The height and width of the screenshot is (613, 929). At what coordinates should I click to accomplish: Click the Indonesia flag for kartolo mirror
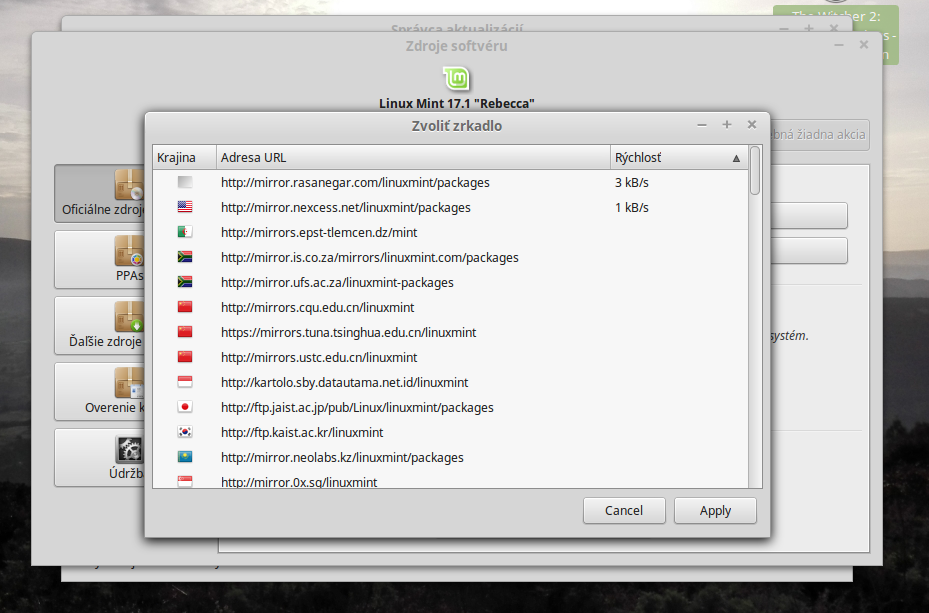pos(184,383)
